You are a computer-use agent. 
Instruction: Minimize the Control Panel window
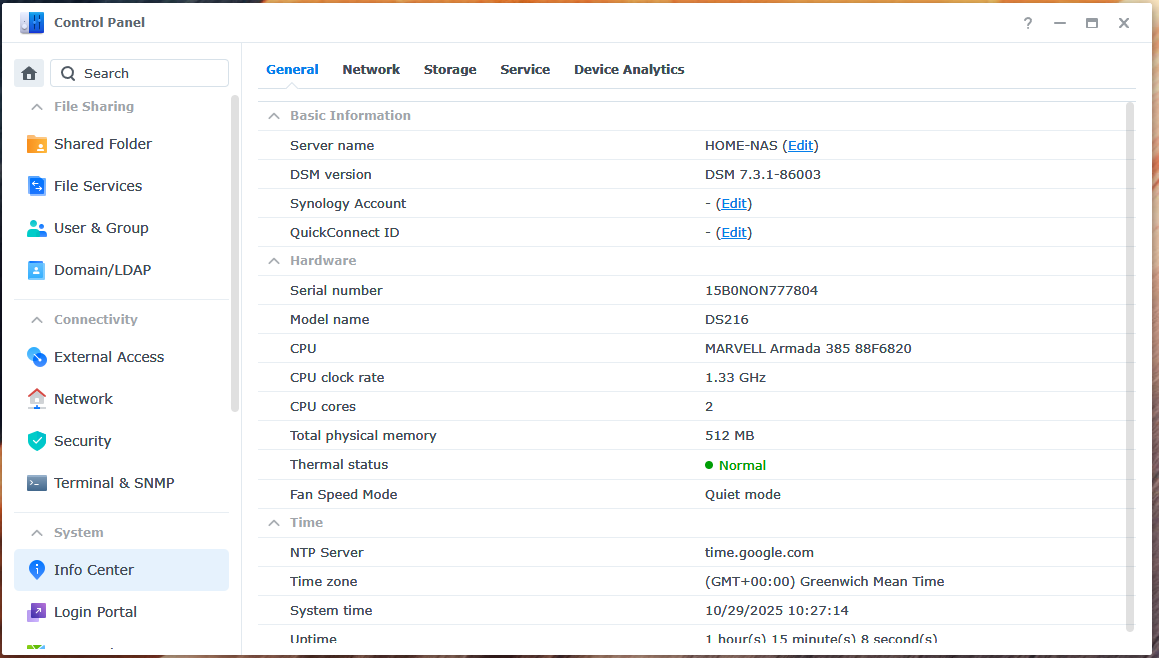1060,23
